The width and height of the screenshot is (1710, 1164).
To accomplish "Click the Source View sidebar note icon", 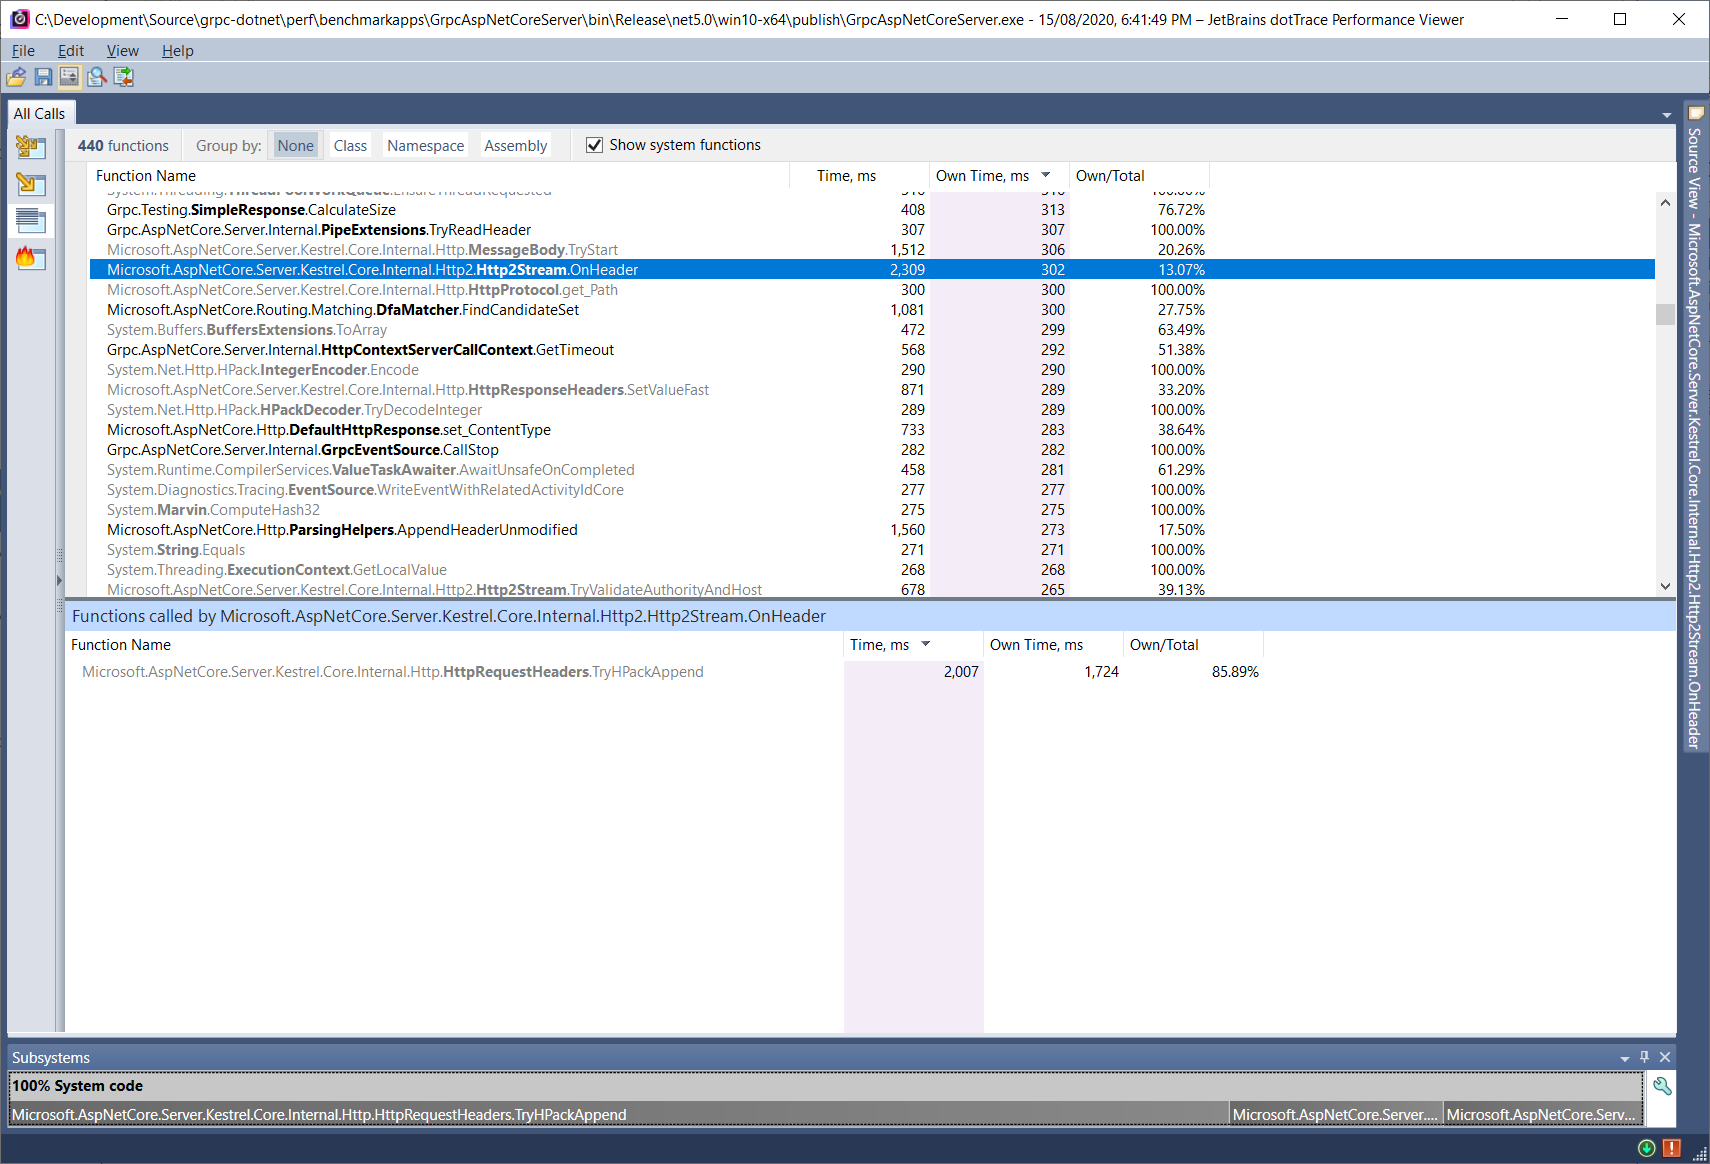I will coord(1696,114).
